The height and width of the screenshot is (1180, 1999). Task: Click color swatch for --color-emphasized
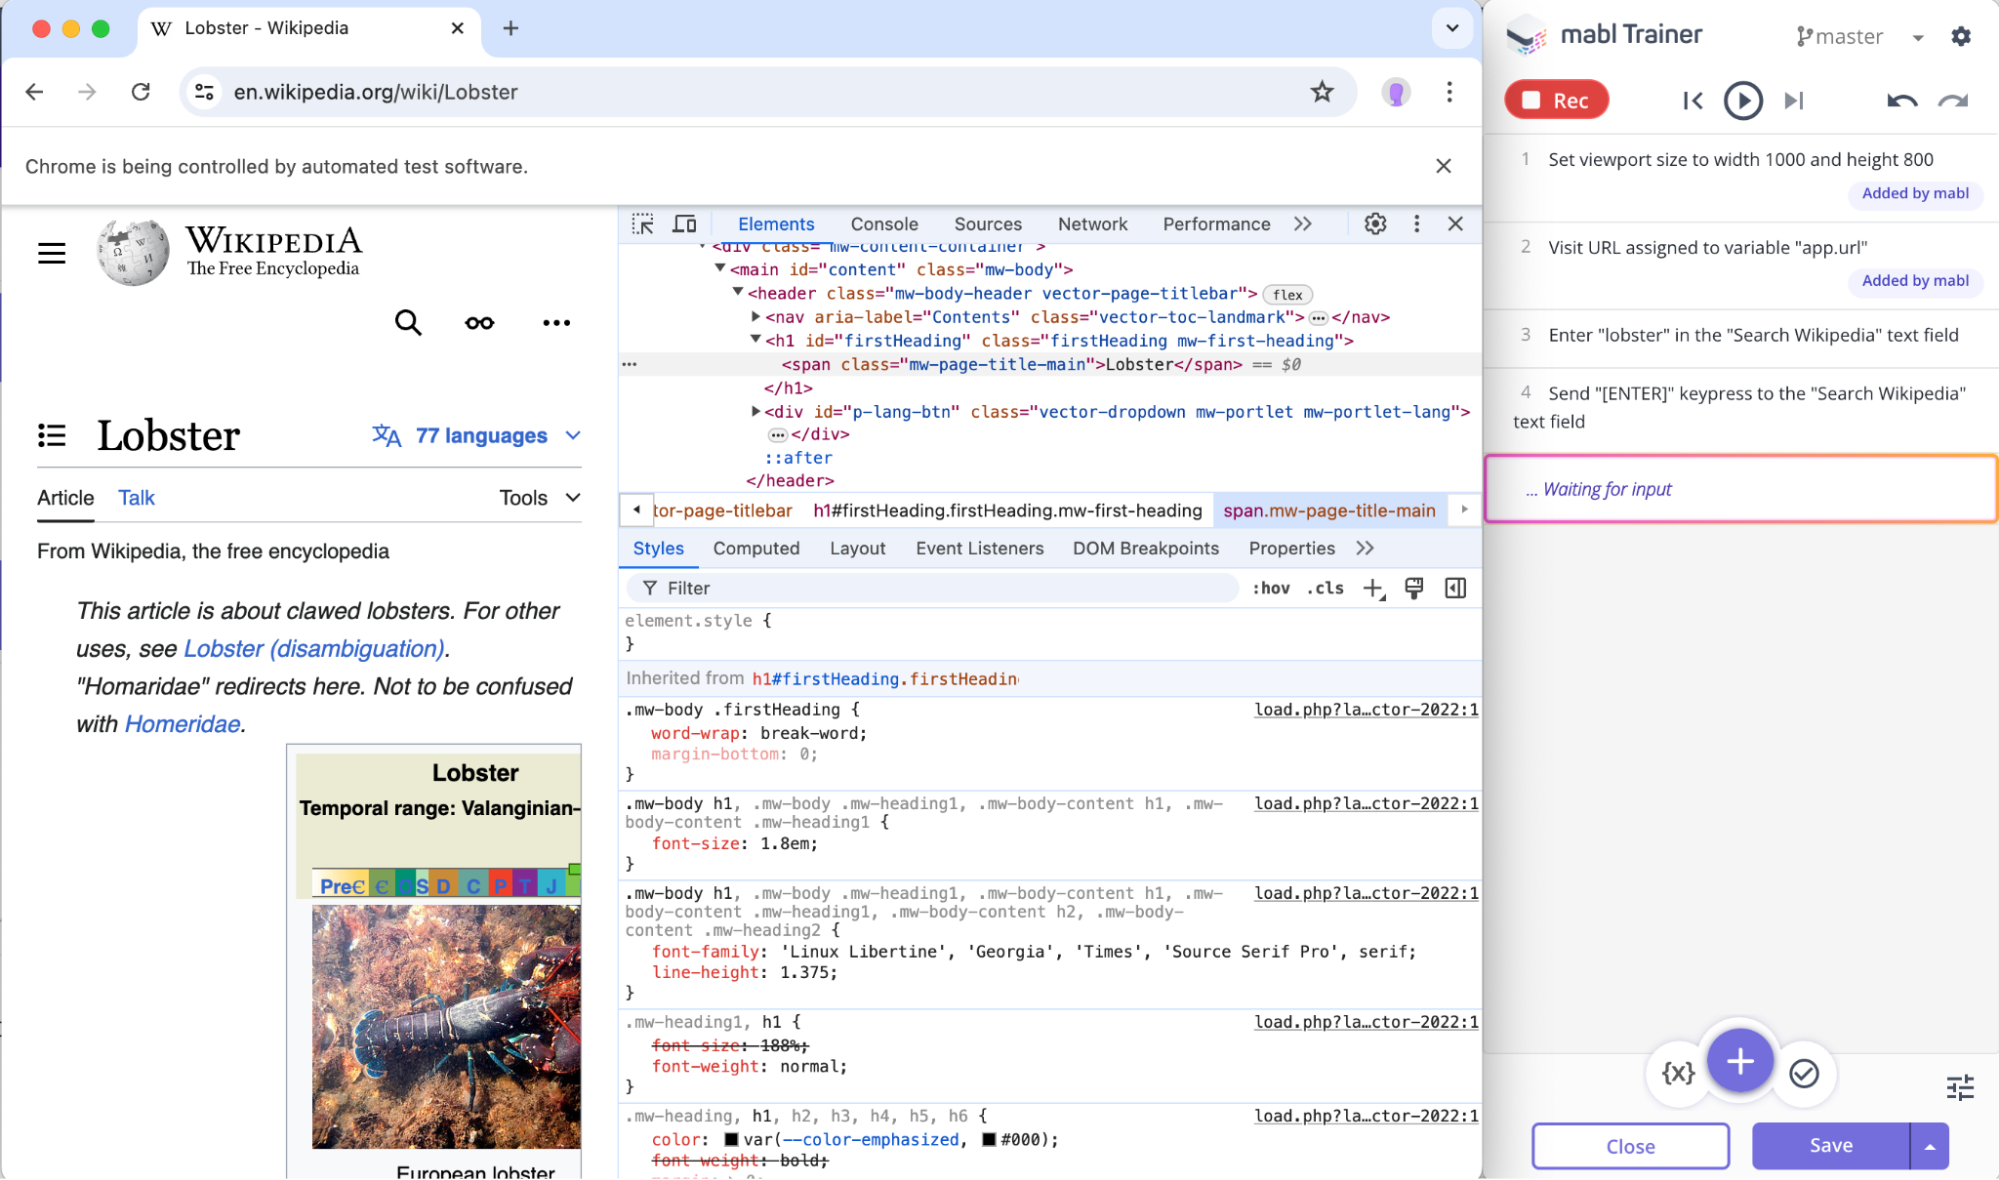pyautogui.click(x=731, y=1139)
